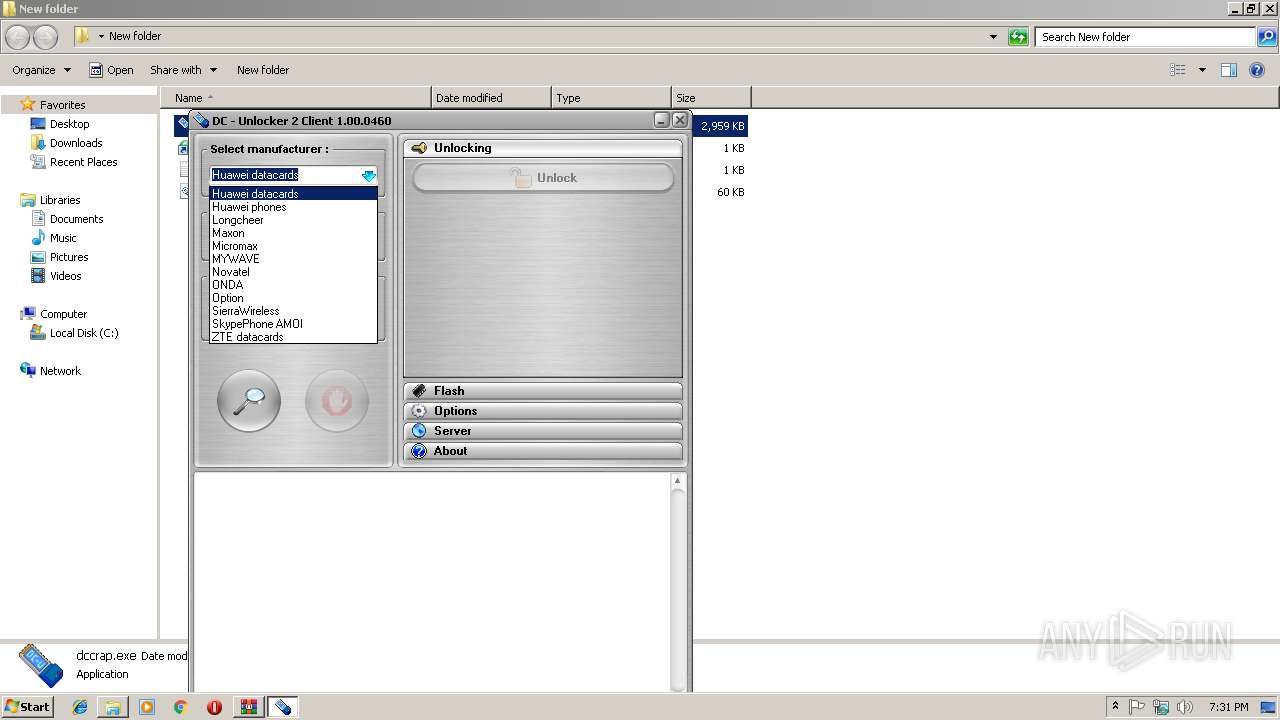This screenshot has height=720, width=1280.
Task: Click New folder in Explorer toolbar
Action: click(x=263, y=70)
